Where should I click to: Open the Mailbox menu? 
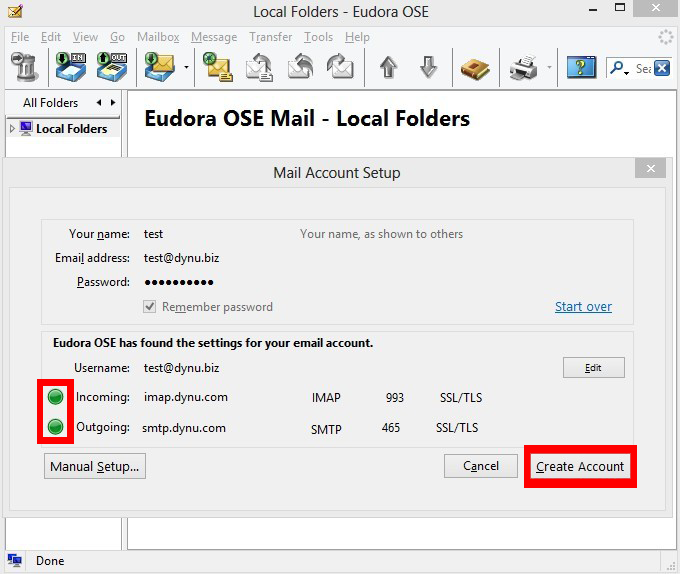tap(158, 37)
